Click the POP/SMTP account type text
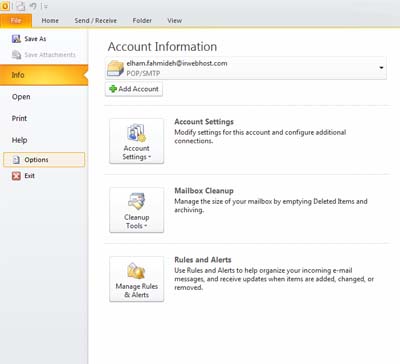 (x=143, y=73)
